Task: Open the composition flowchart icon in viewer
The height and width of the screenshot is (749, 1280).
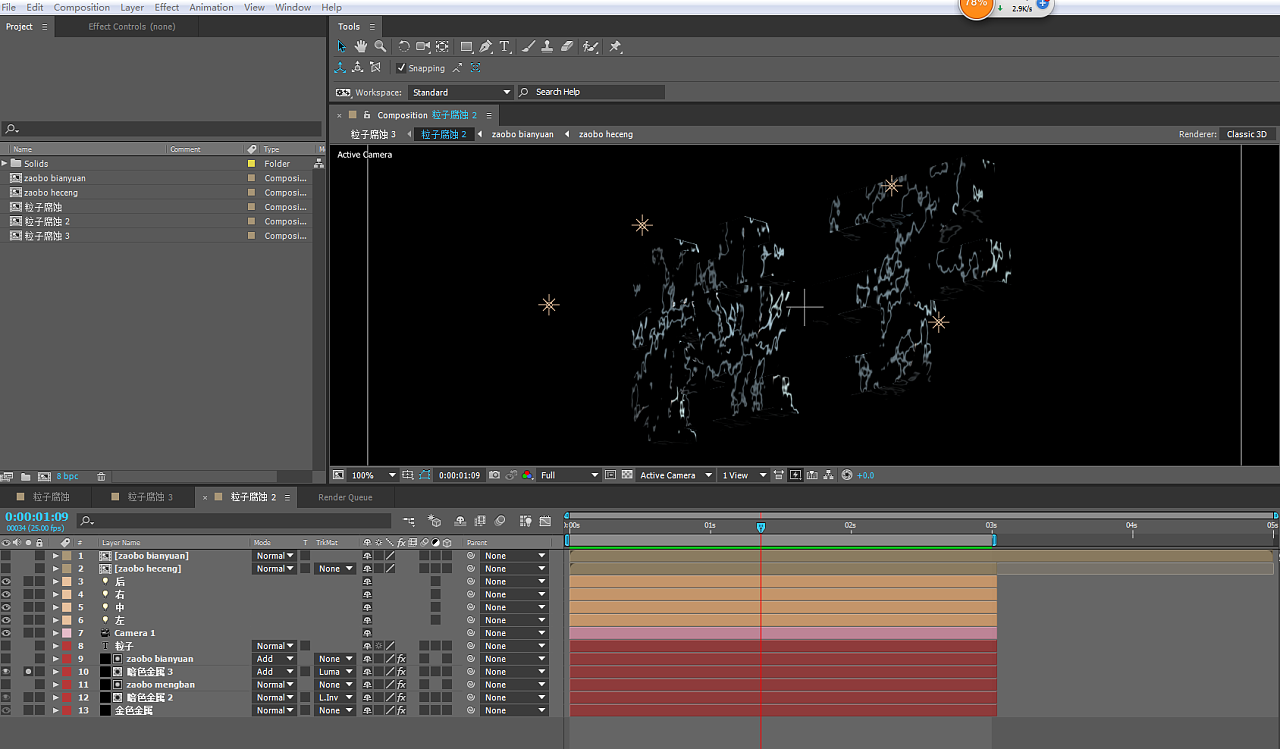Action: click(829, 475)
